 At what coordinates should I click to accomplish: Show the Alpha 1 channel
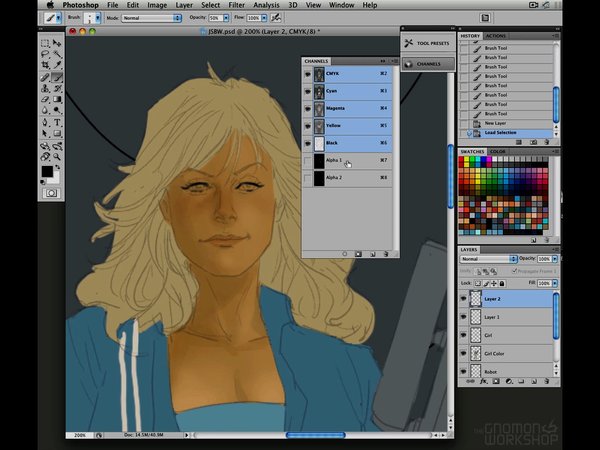click(308, 161)
